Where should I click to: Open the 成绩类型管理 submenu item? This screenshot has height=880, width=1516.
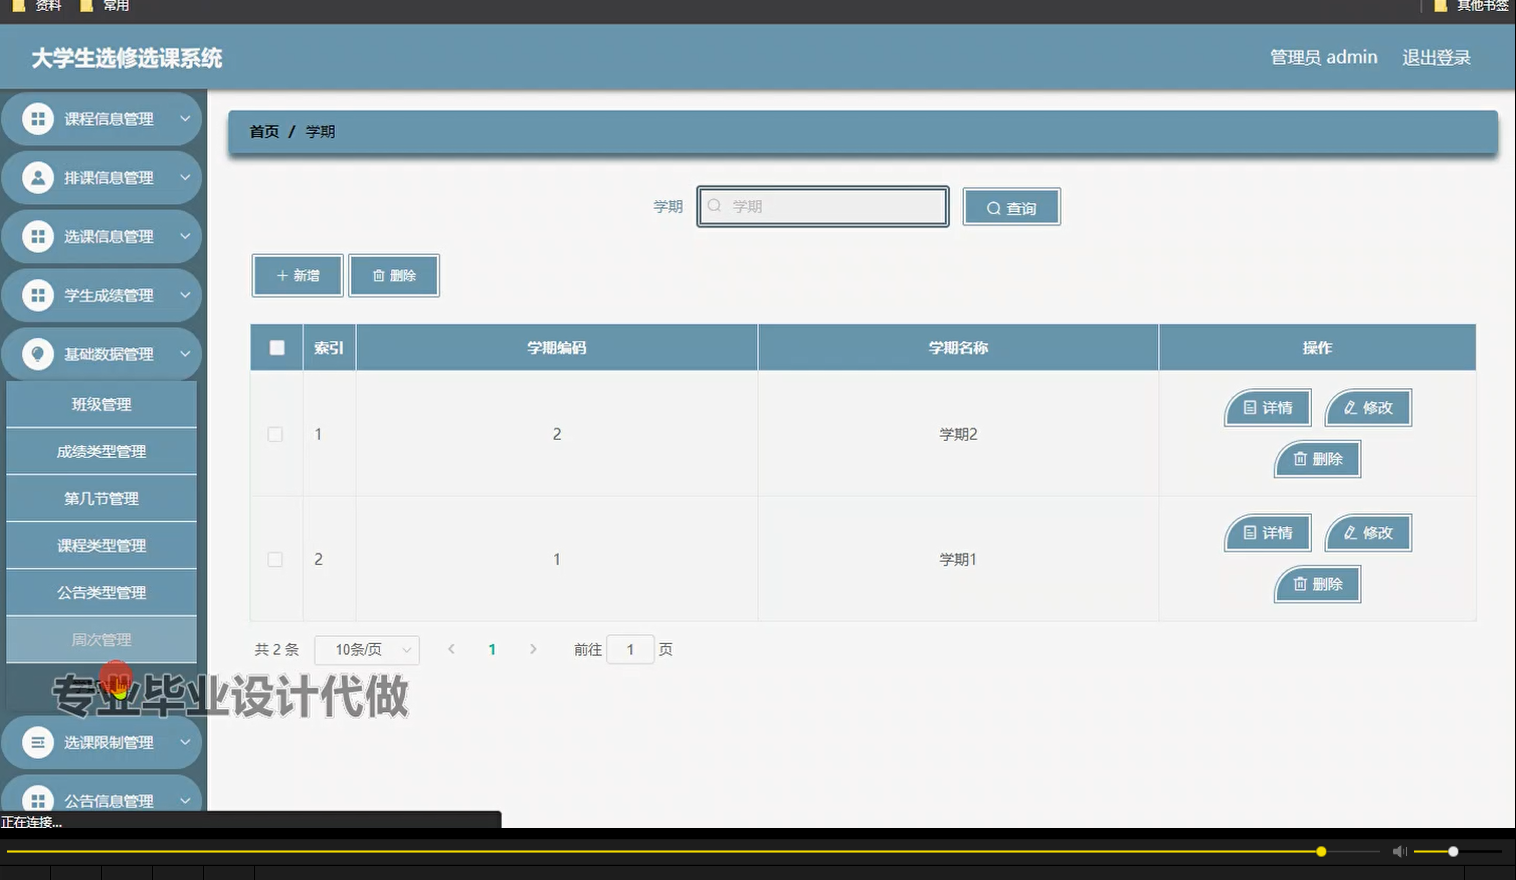(x=101, y=451)
